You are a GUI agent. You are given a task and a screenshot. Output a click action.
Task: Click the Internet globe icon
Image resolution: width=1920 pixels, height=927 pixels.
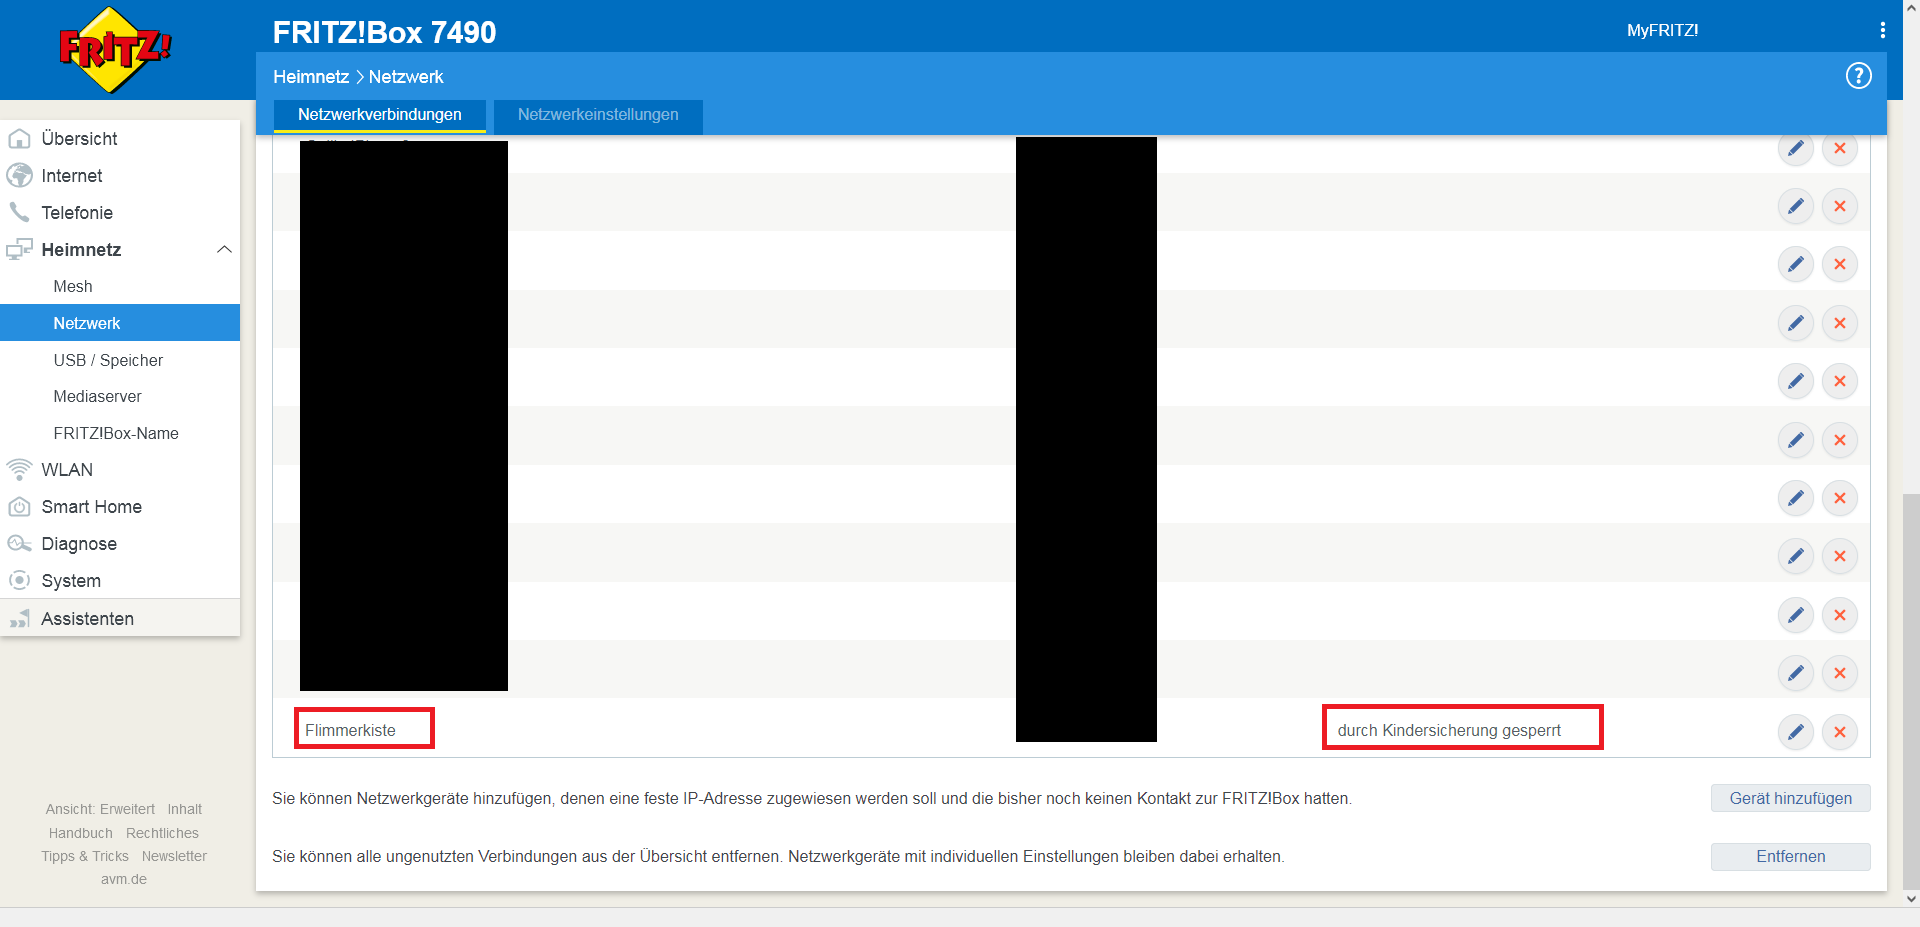tap(19, 176)
